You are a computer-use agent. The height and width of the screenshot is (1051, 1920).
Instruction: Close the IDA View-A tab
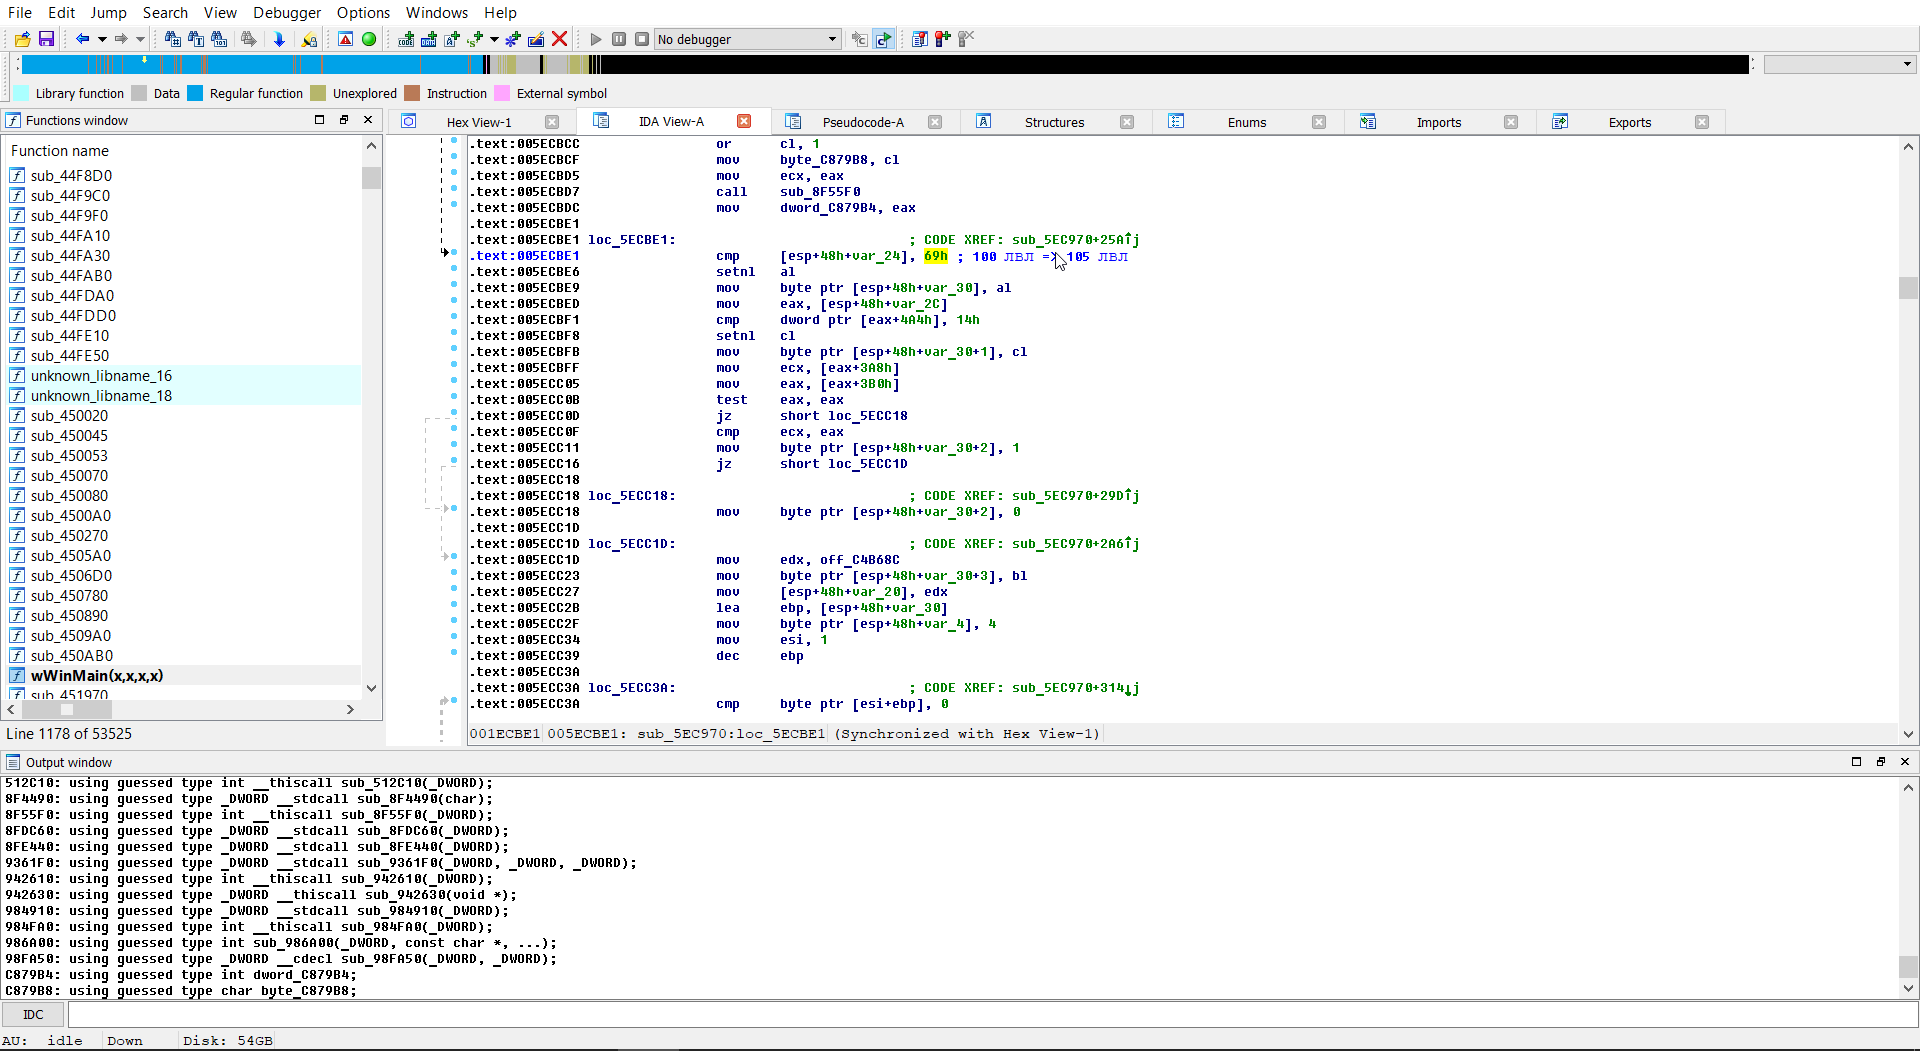(x=744, y=121)
